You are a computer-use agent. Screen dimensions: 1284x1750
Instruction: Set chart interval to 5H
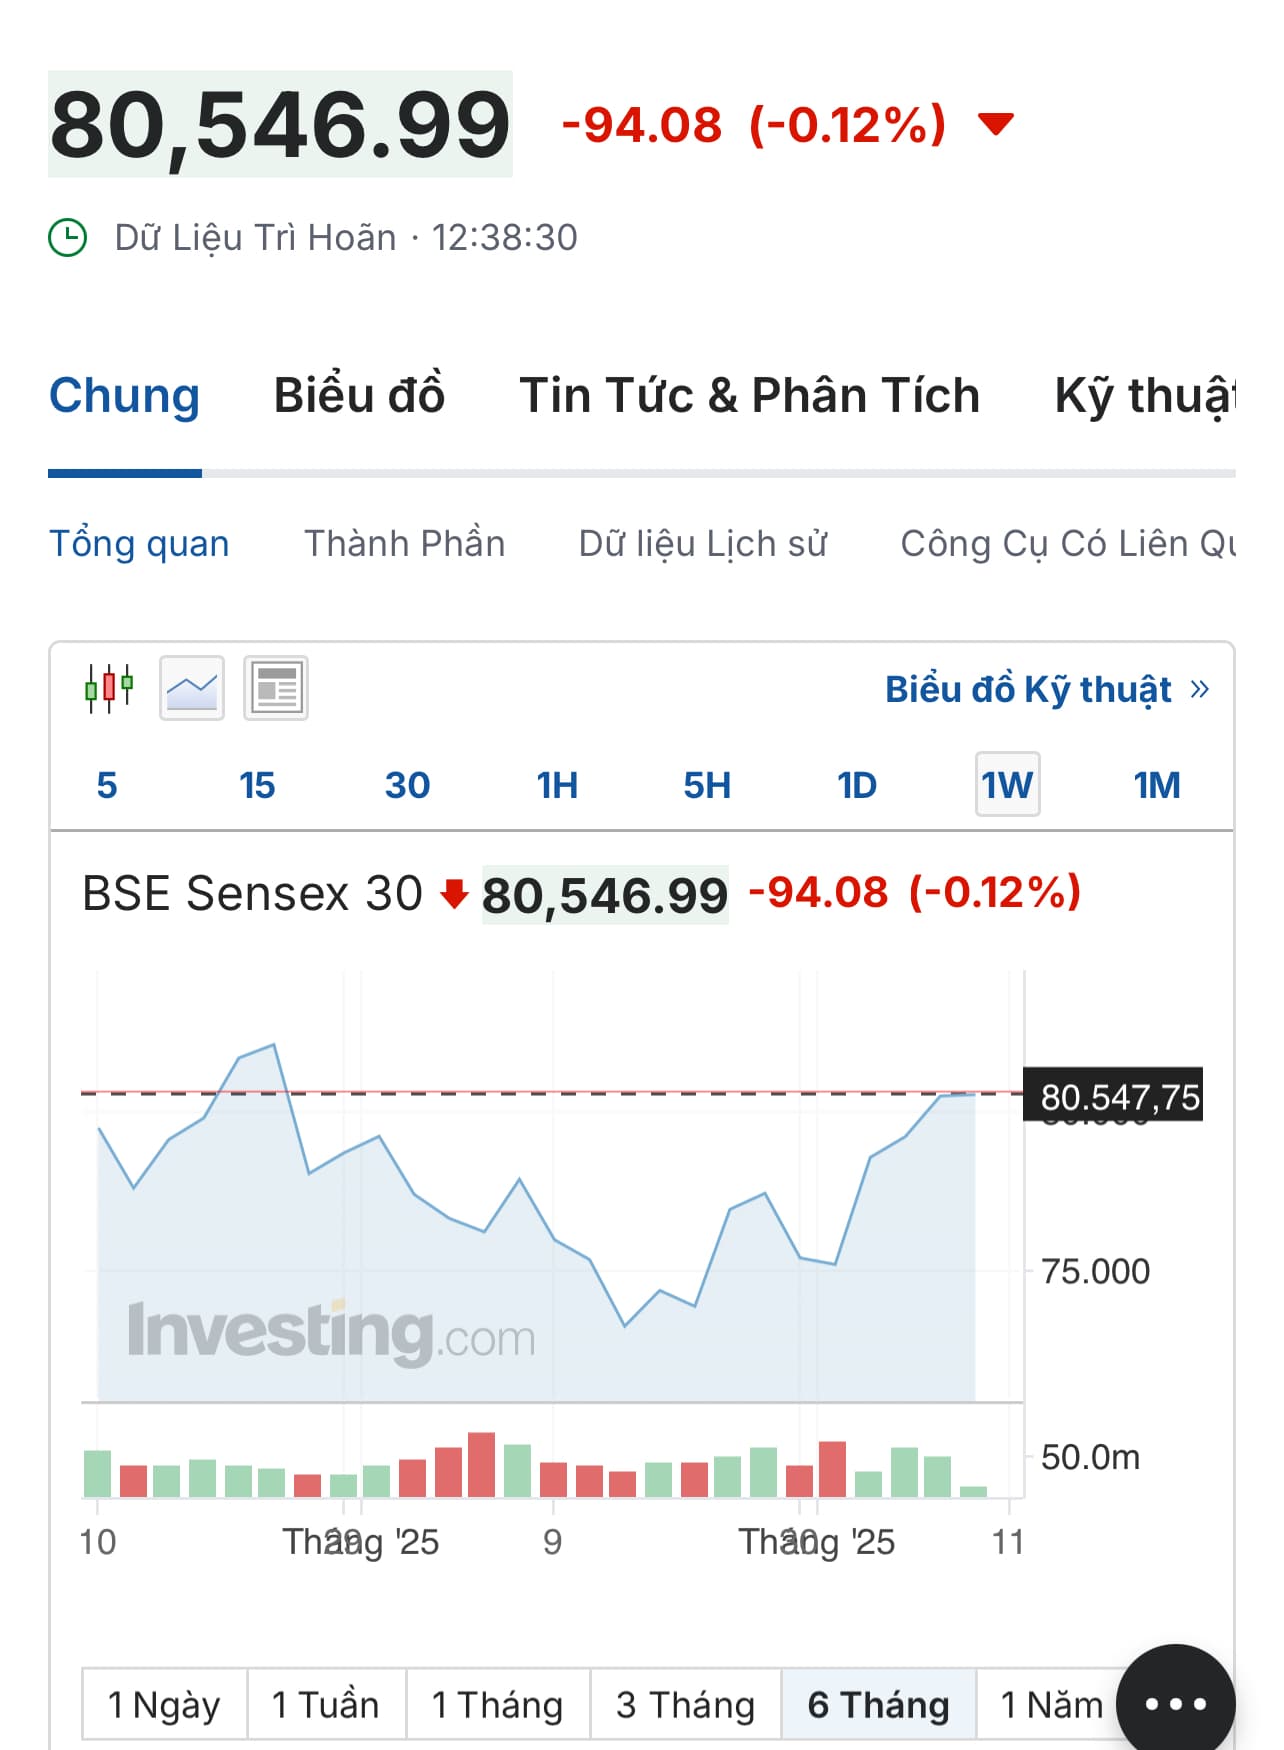tap(707, 785)
